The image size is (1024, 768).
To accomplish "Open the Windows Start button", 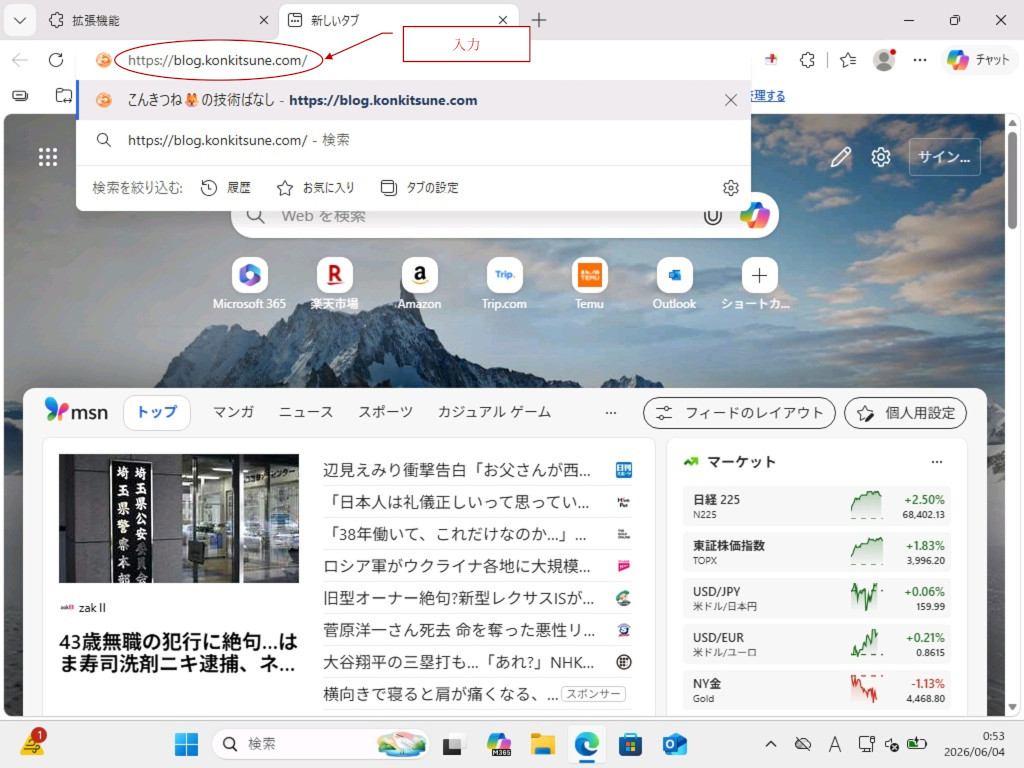I will point(187,744).
